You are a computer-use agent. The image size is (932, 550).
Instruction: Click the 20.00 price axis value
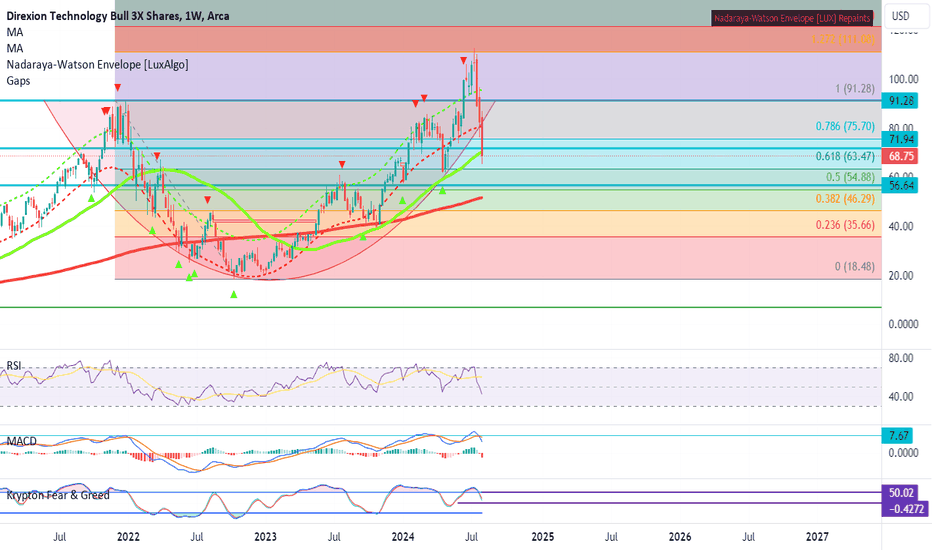point(901,275)
